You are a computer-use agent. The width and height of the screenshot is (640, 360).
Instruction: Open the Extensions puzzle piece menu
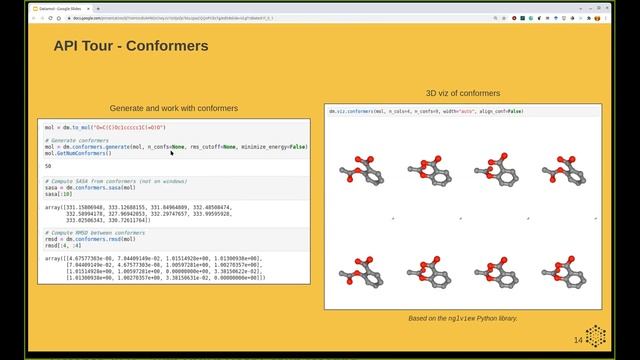589,18
